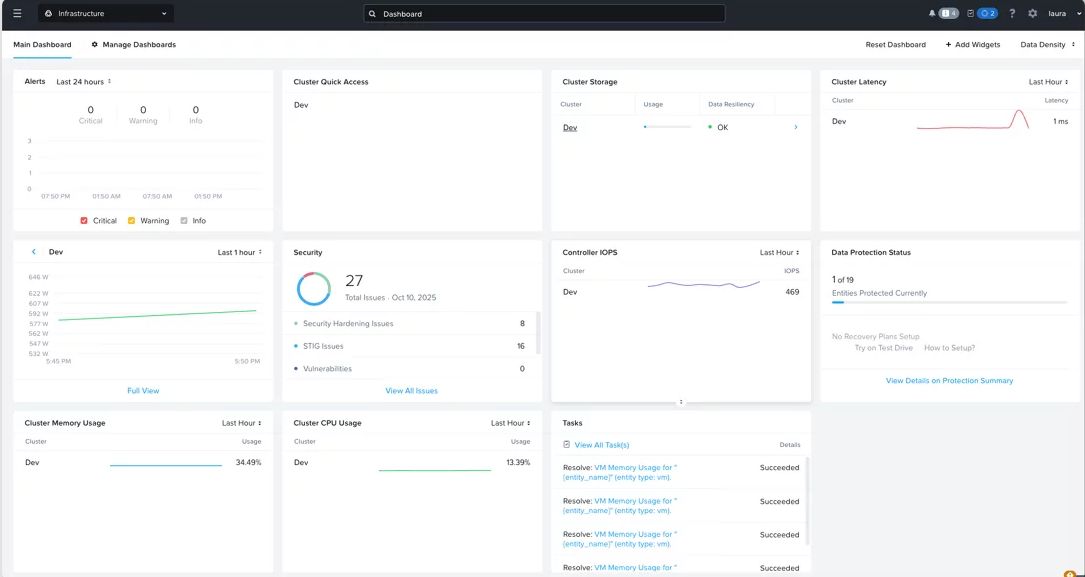The height and width of the screenshot is (577, 1085).
Task: Click the back arrow beside Dev power chart
Action: click(x=34, y=253)
